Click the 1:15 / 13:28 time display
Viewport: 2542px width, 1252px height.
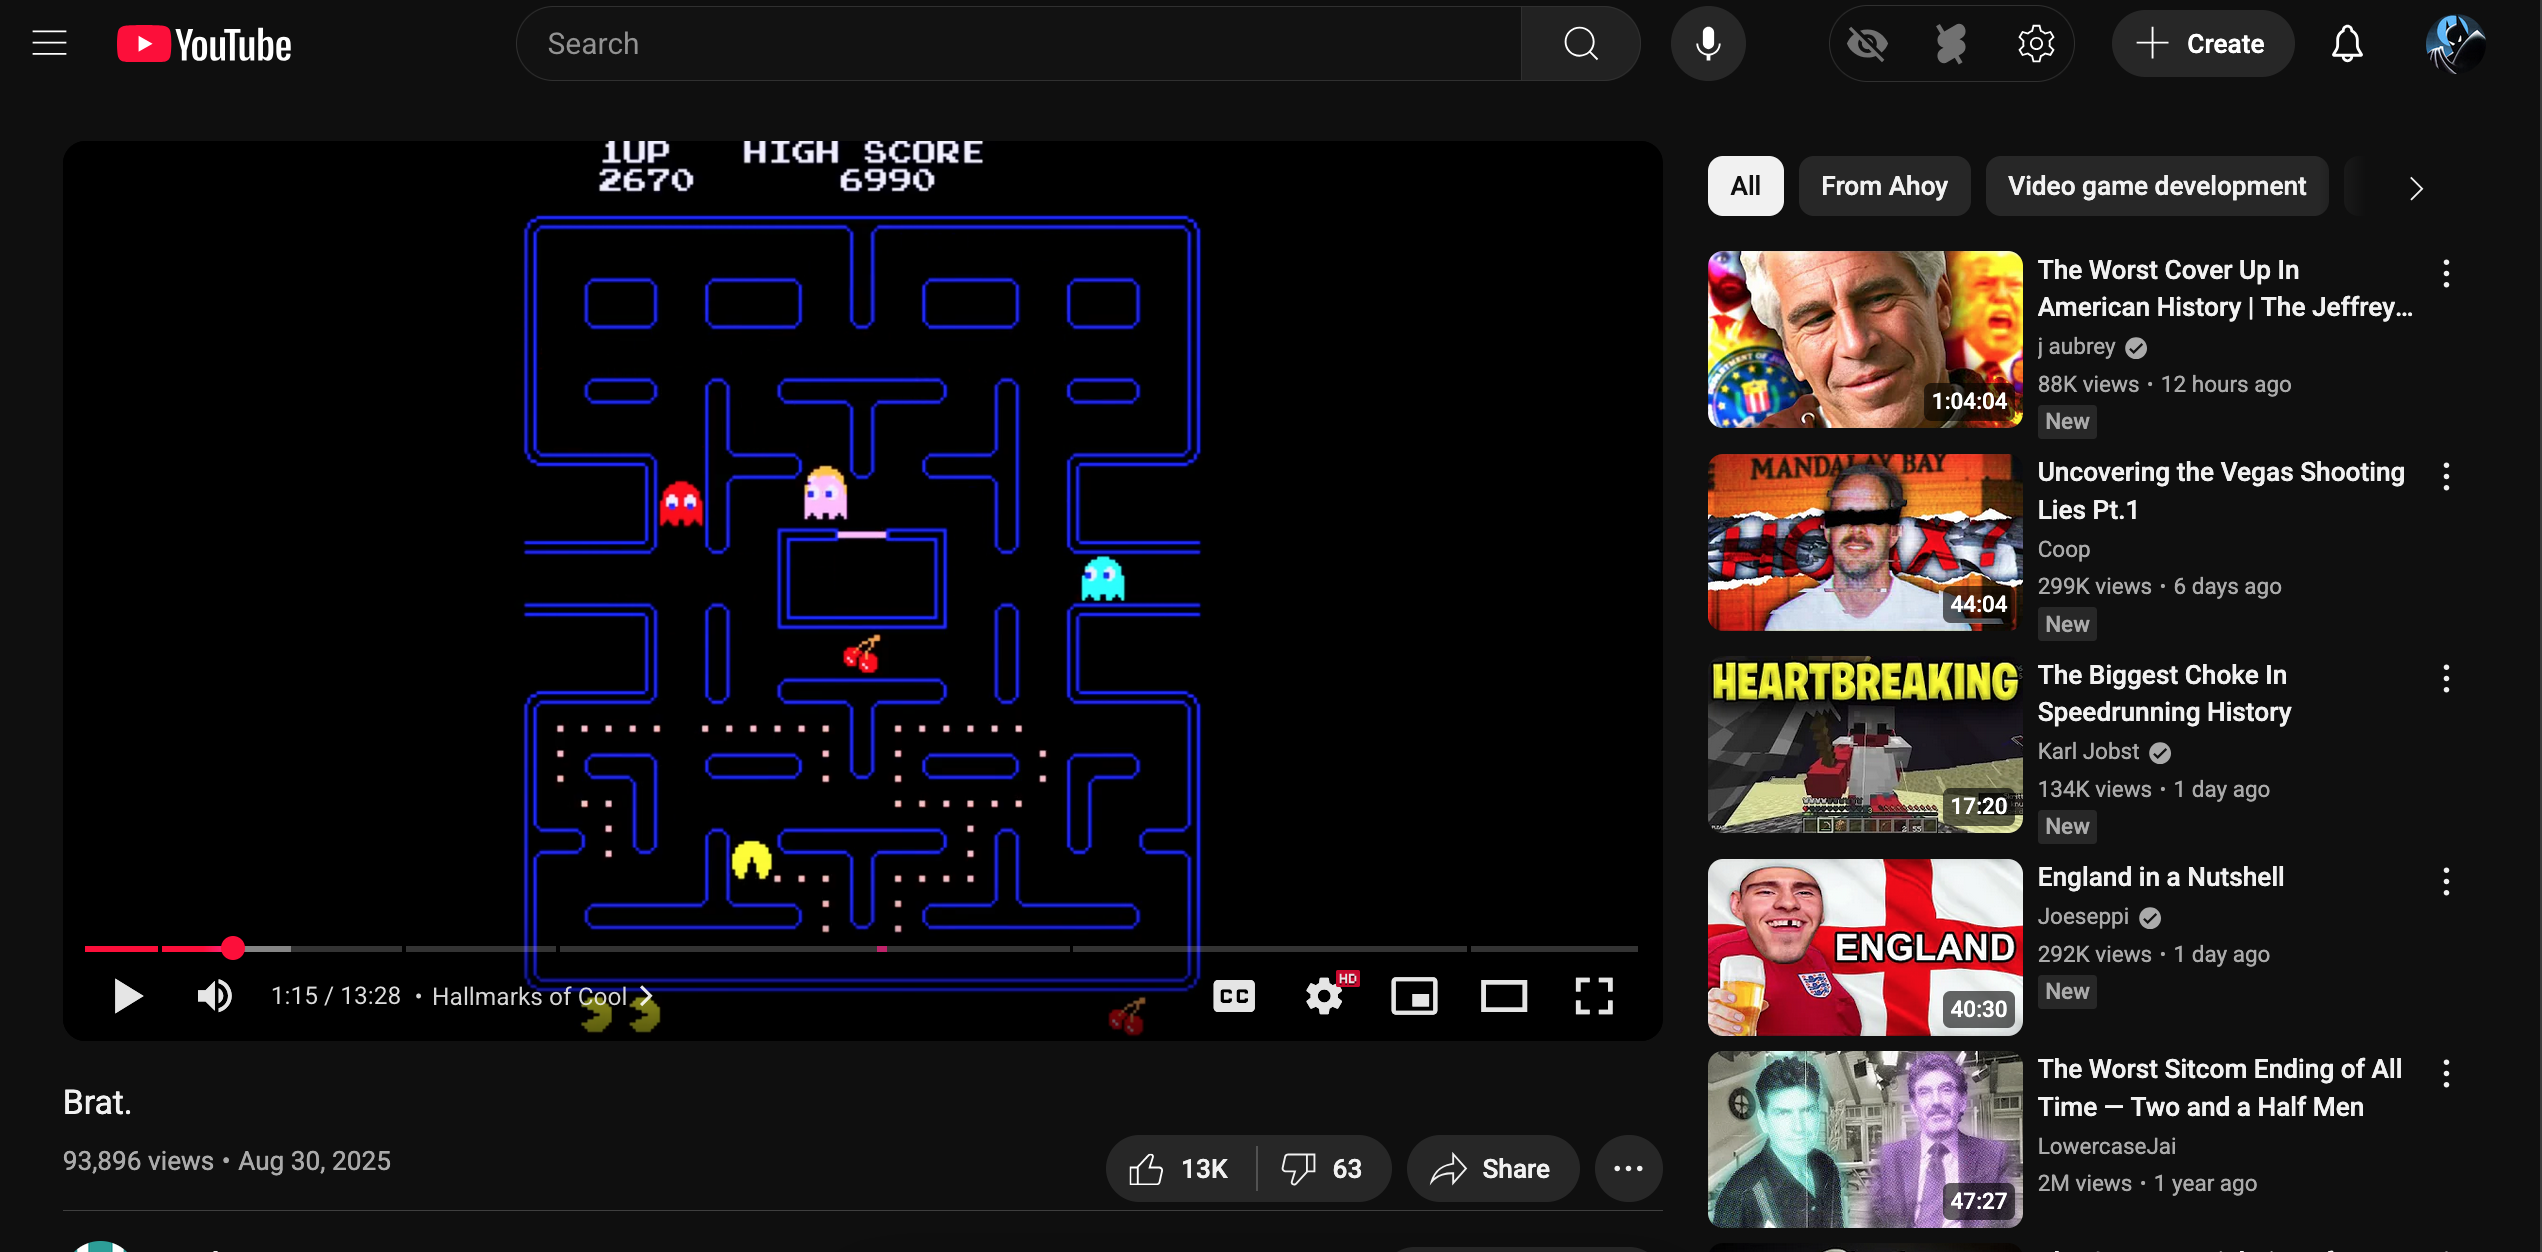point(335,996)
